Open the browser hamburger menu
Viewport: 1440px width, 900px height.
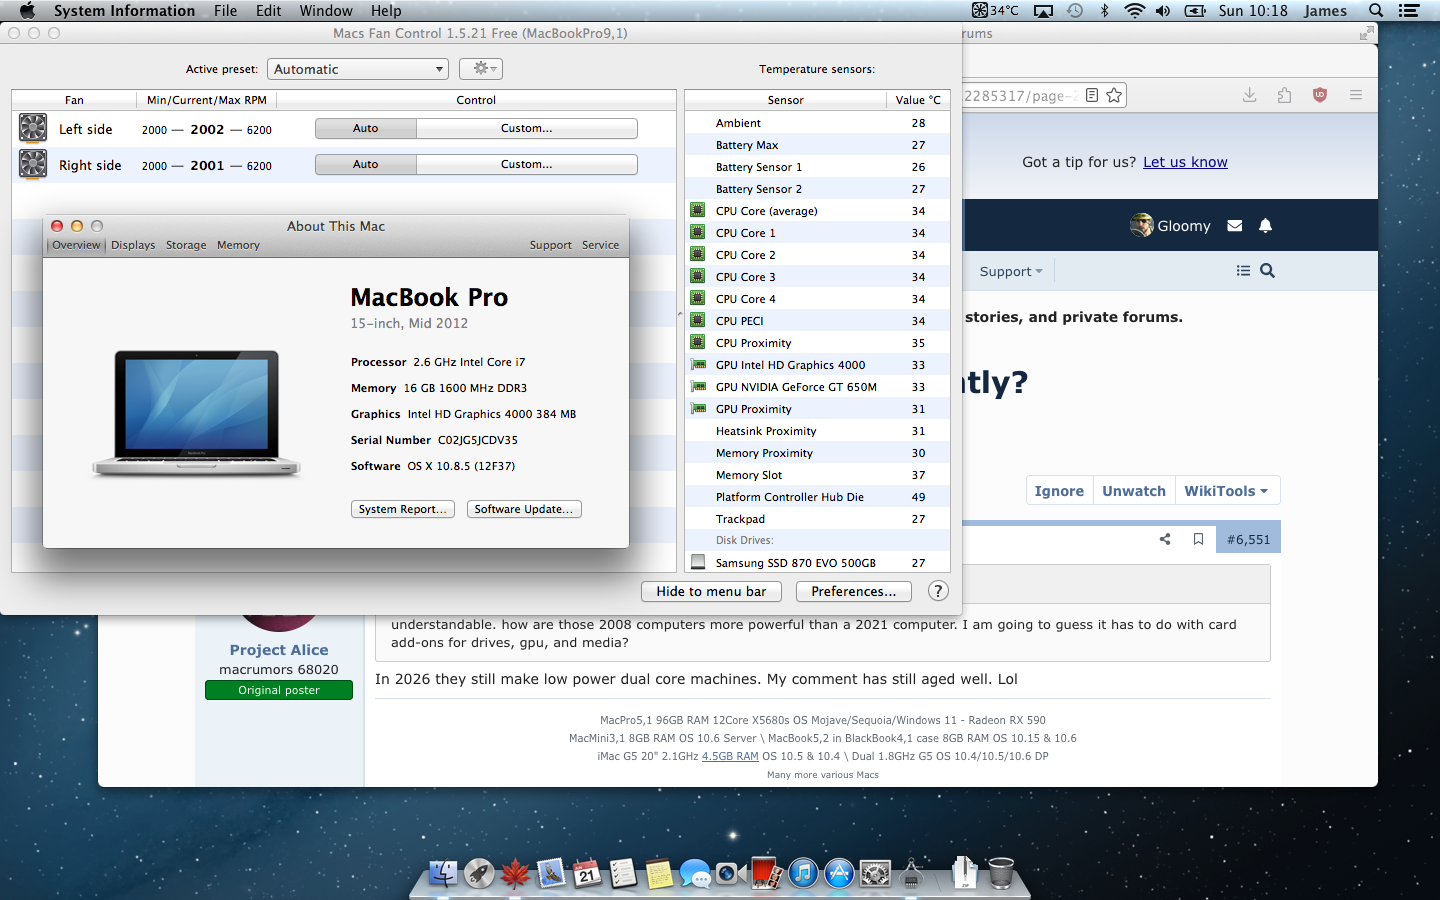click(1356, 95)
